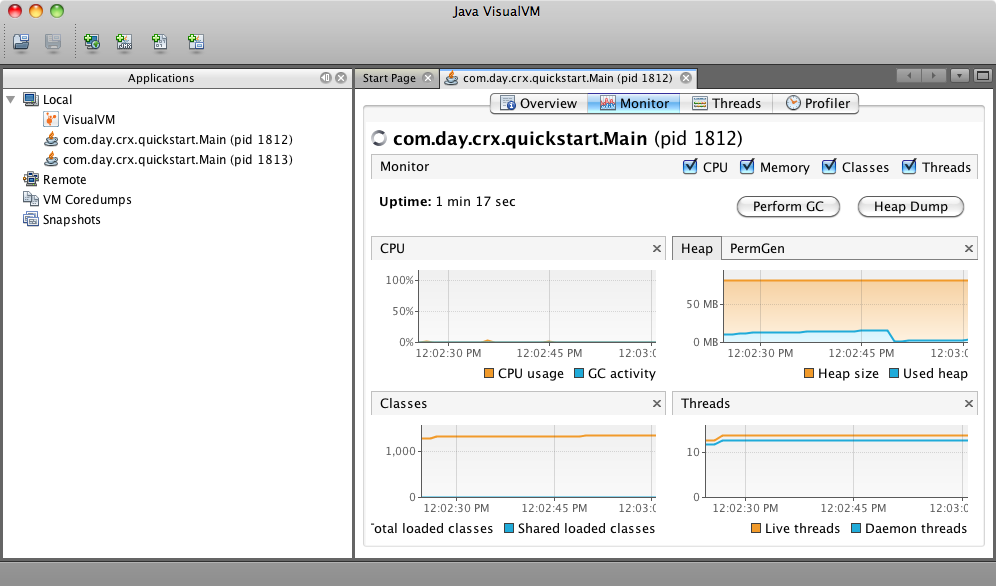Uncheck the Memory checkbox

747,166
